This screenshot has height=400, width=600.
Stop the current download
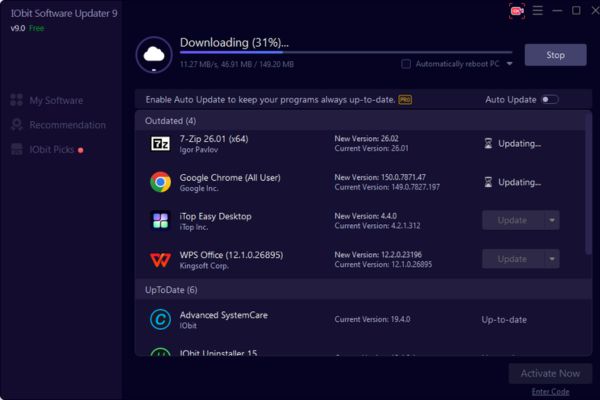(555, 55)
